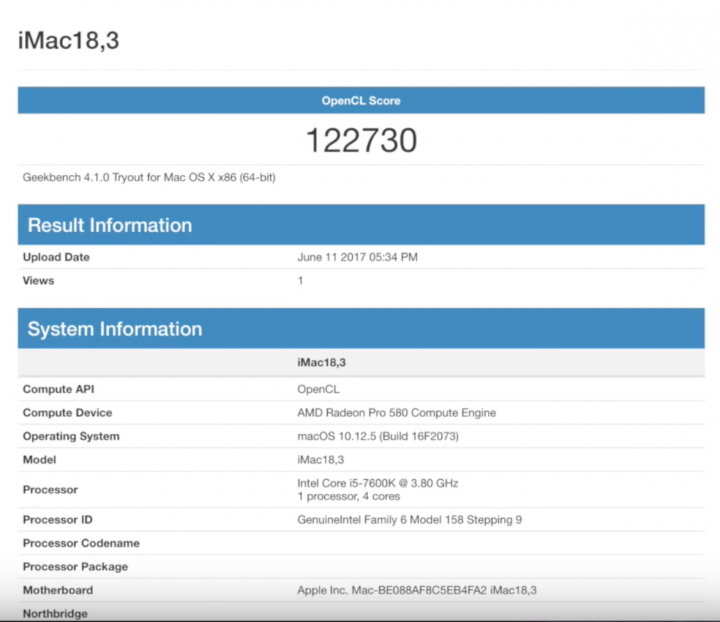Screen dimensions: 720x622
Task: Click the Processor Codename label
Action: 81,543
